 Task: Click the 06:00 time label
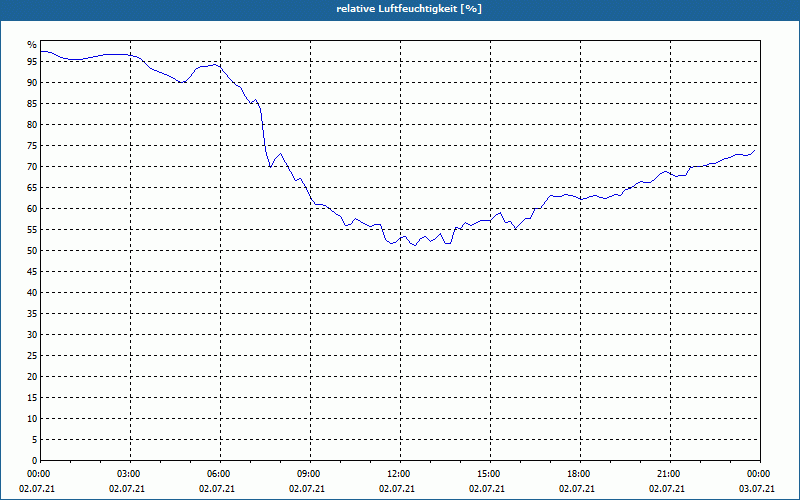click(217, 474)
